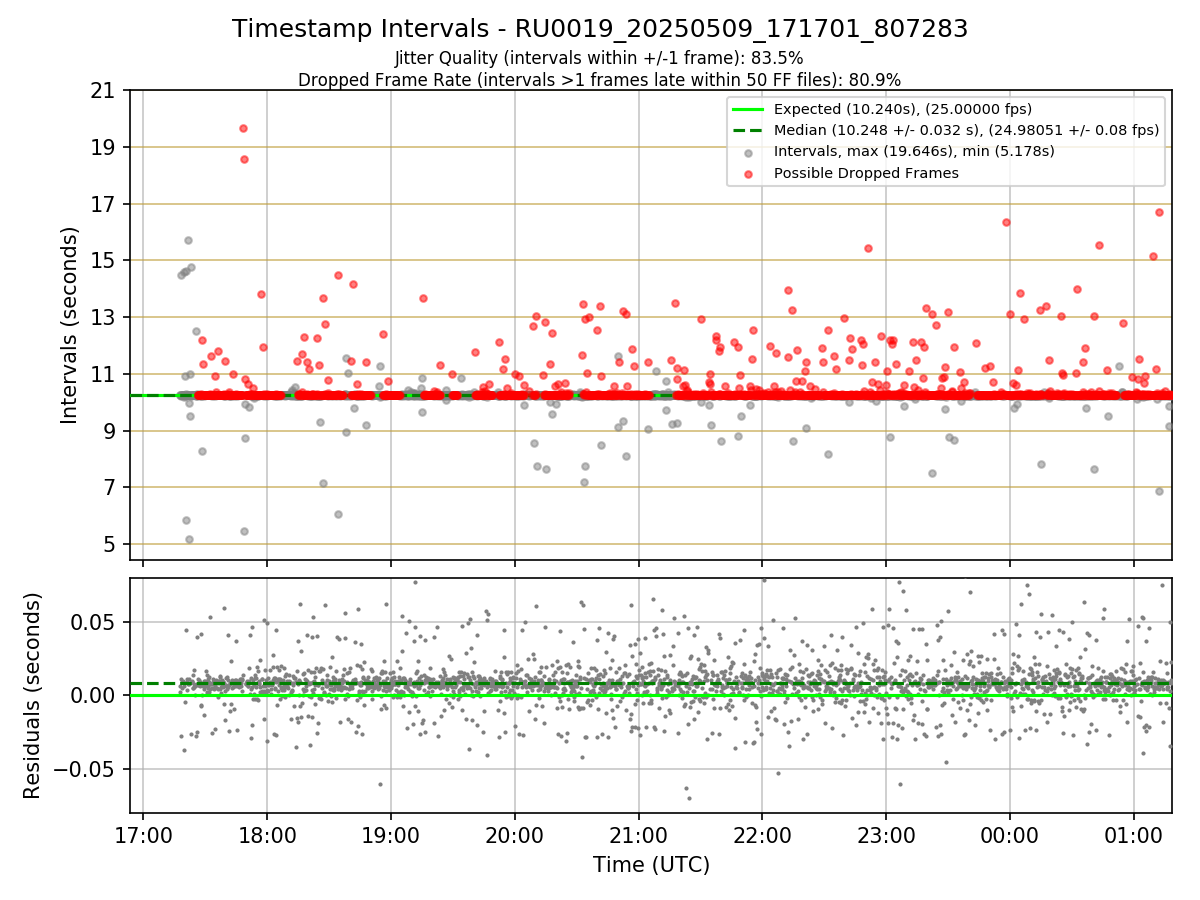Click y-axis tick label '9'
1200x900 pixels.
point(110,431)
